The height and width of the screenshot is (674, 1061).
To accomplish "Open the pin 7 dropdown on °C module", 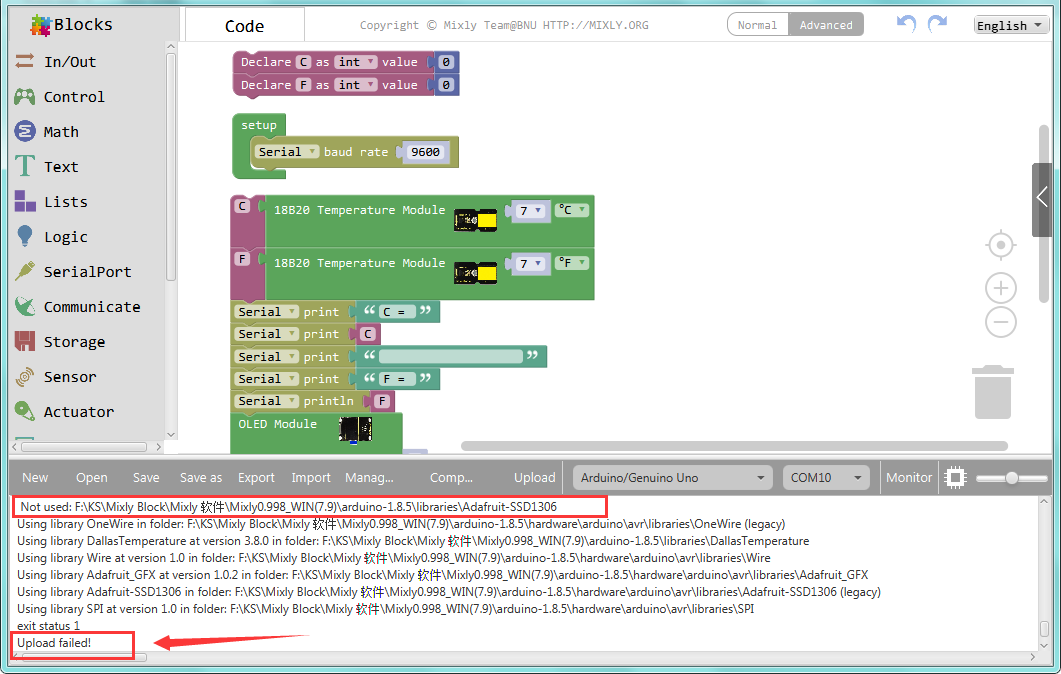I will (x=530, y=210).
